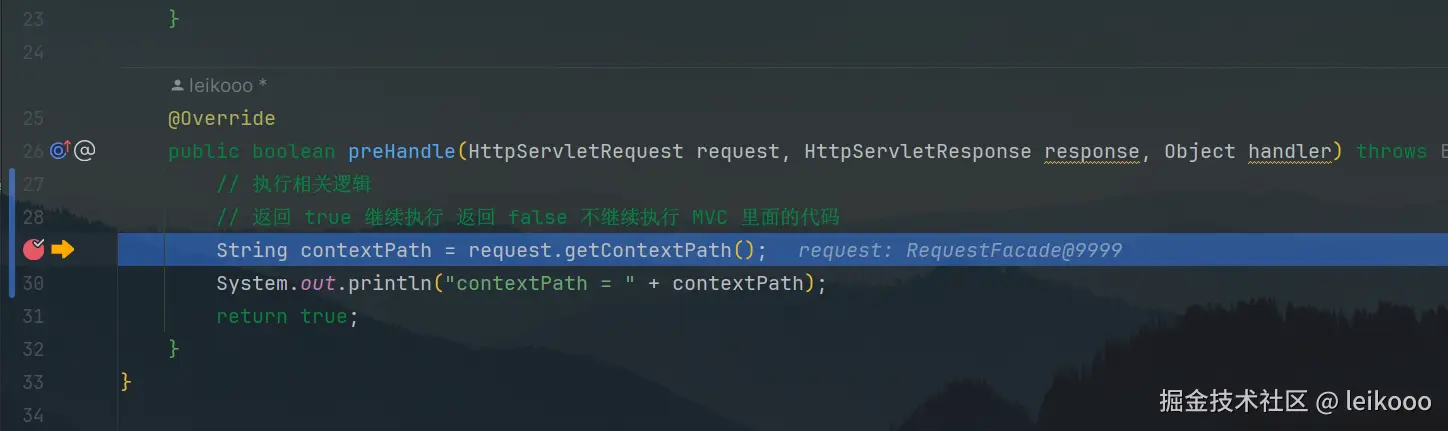Screen dimensions: 1448x431
Task: Click the throws keyword
Action: coord(1391,152)
